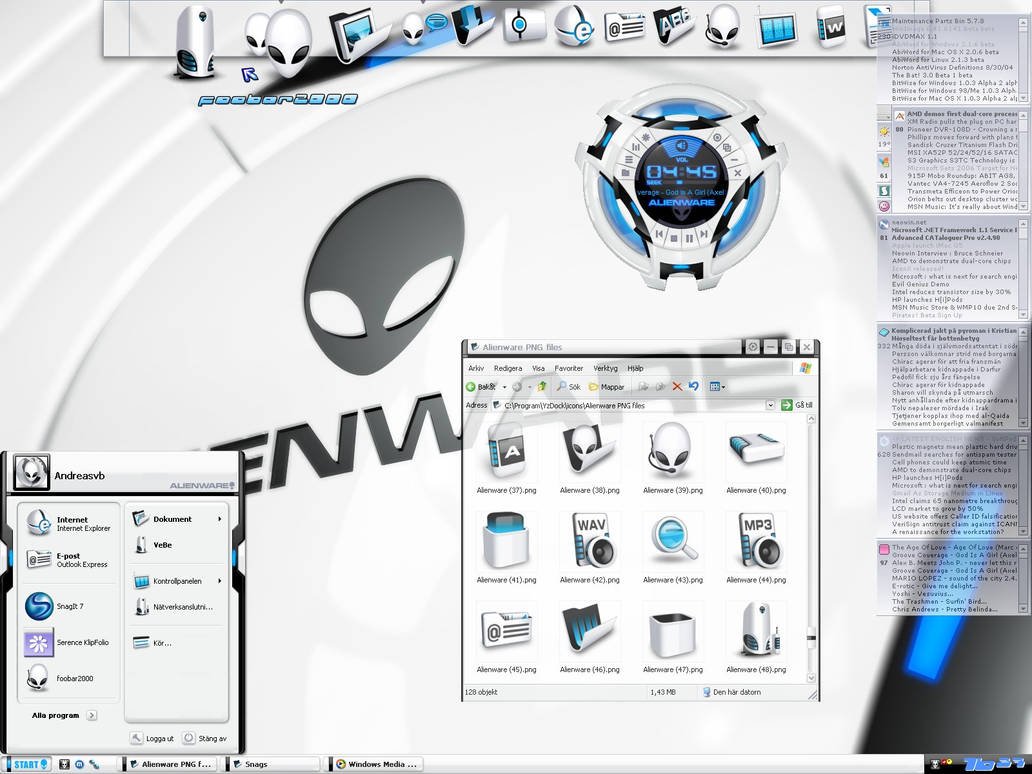Viewport: 1032px width, 774px height.
Task: Click the address path field
Action: [634, 405]
